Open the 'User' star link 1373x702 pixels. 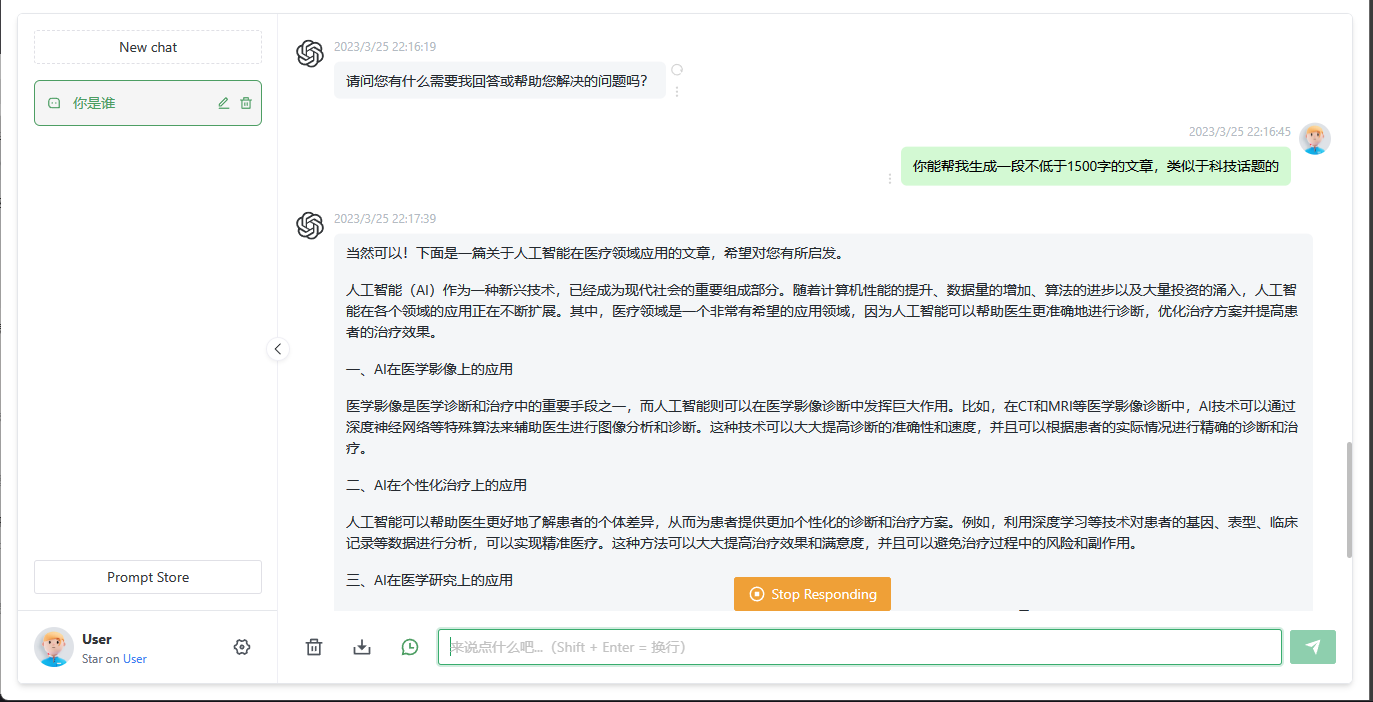[x=135, y=659]
